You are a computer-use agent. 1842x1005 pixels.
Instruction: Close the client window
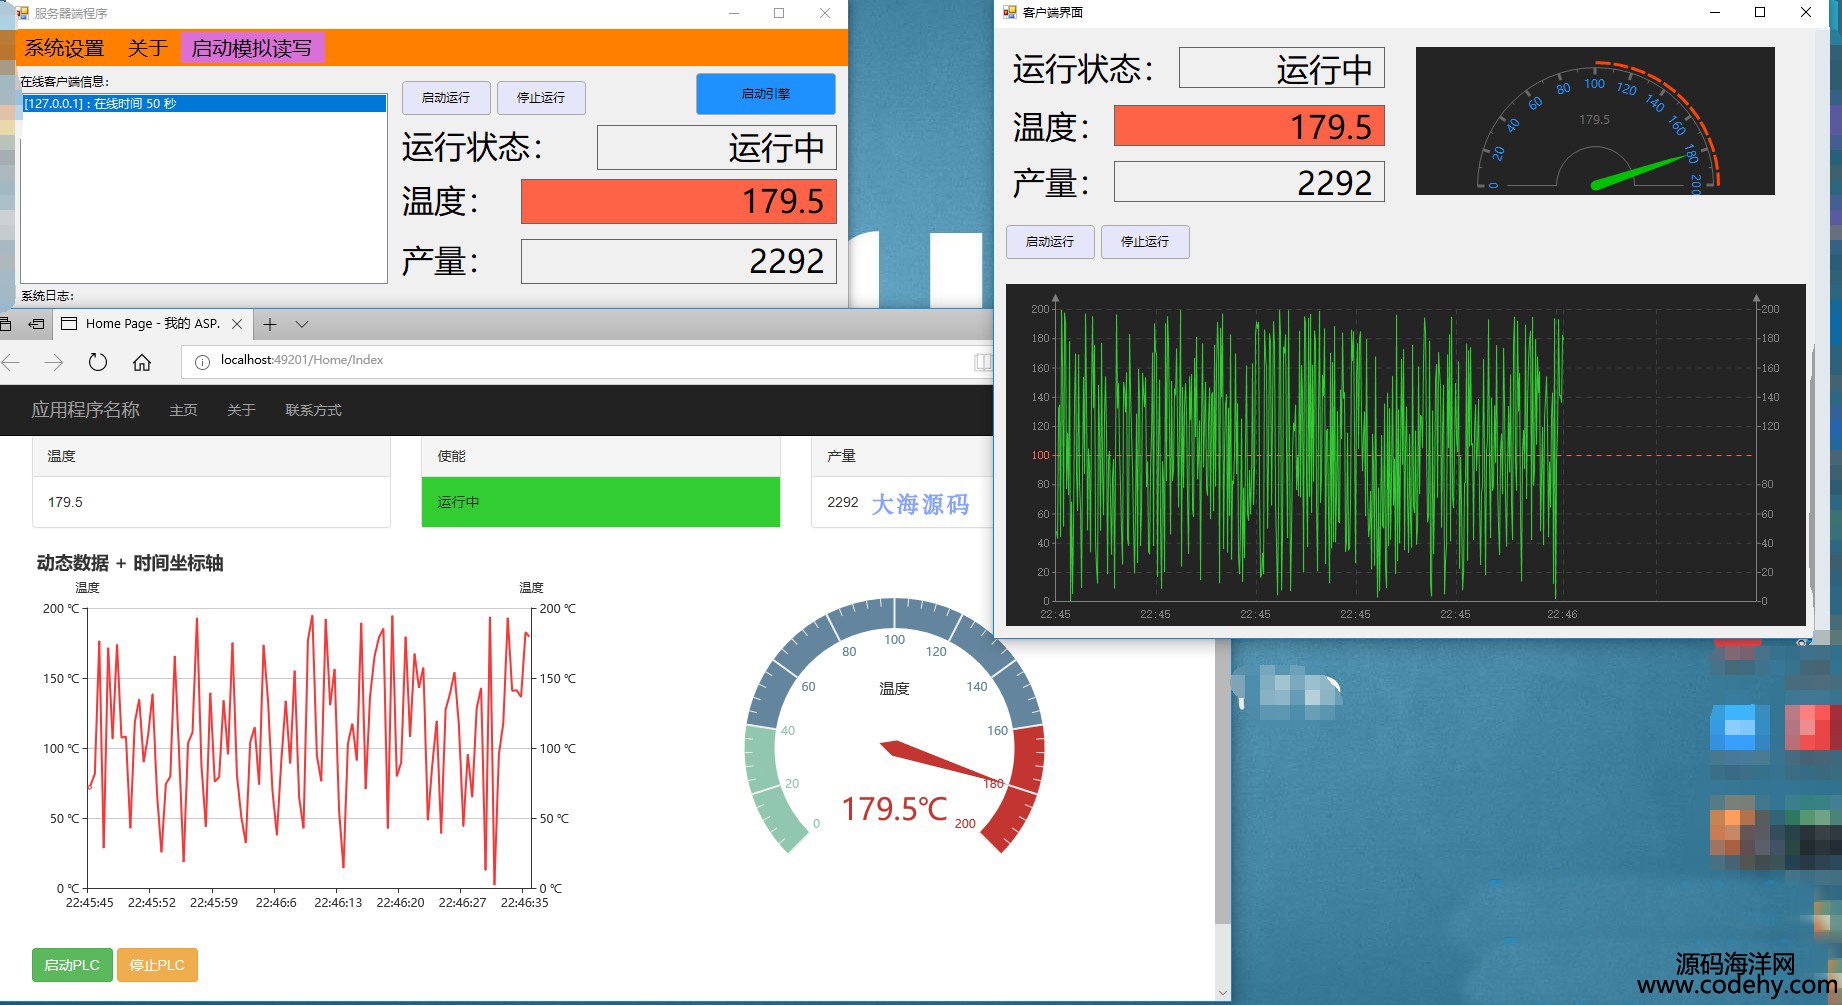coord(1806,12)
